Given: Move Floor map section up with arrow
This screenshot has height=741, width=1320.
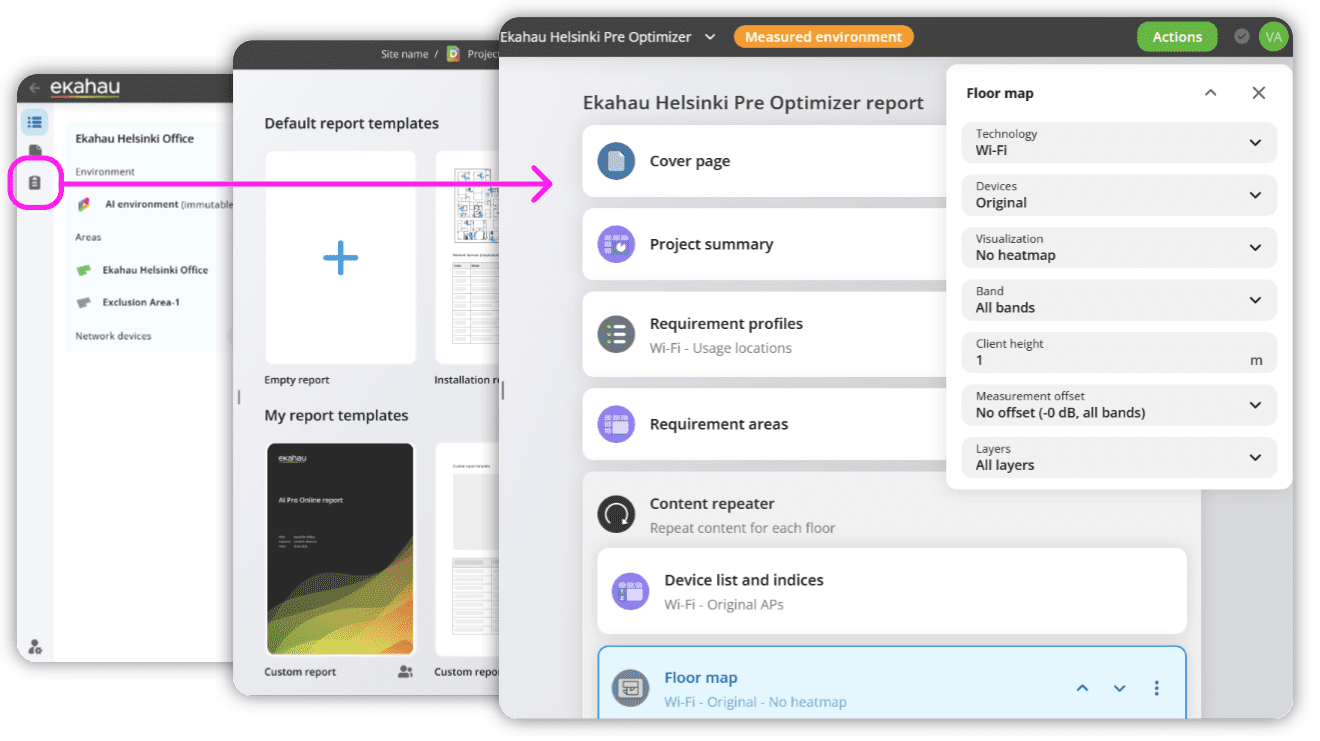Looking at the screenshot, I should point(1082,688).
